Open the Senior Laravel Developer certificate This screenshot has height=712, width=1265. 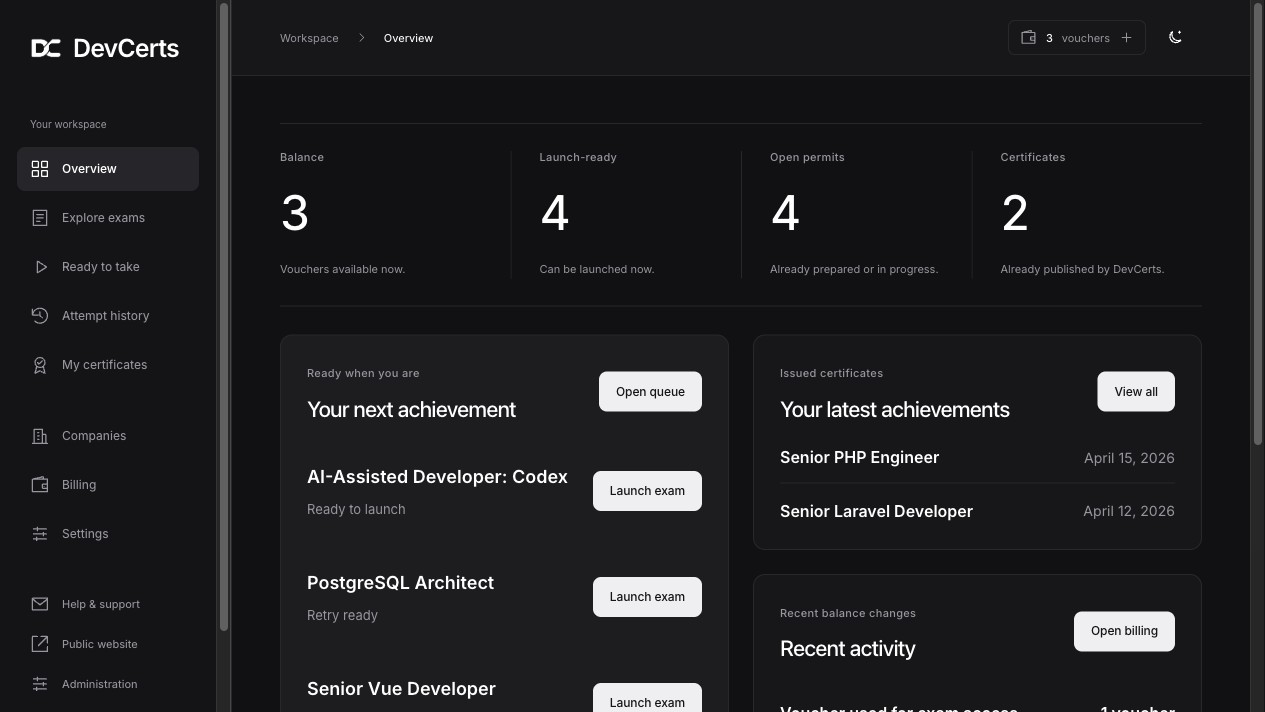coord(876,511)
